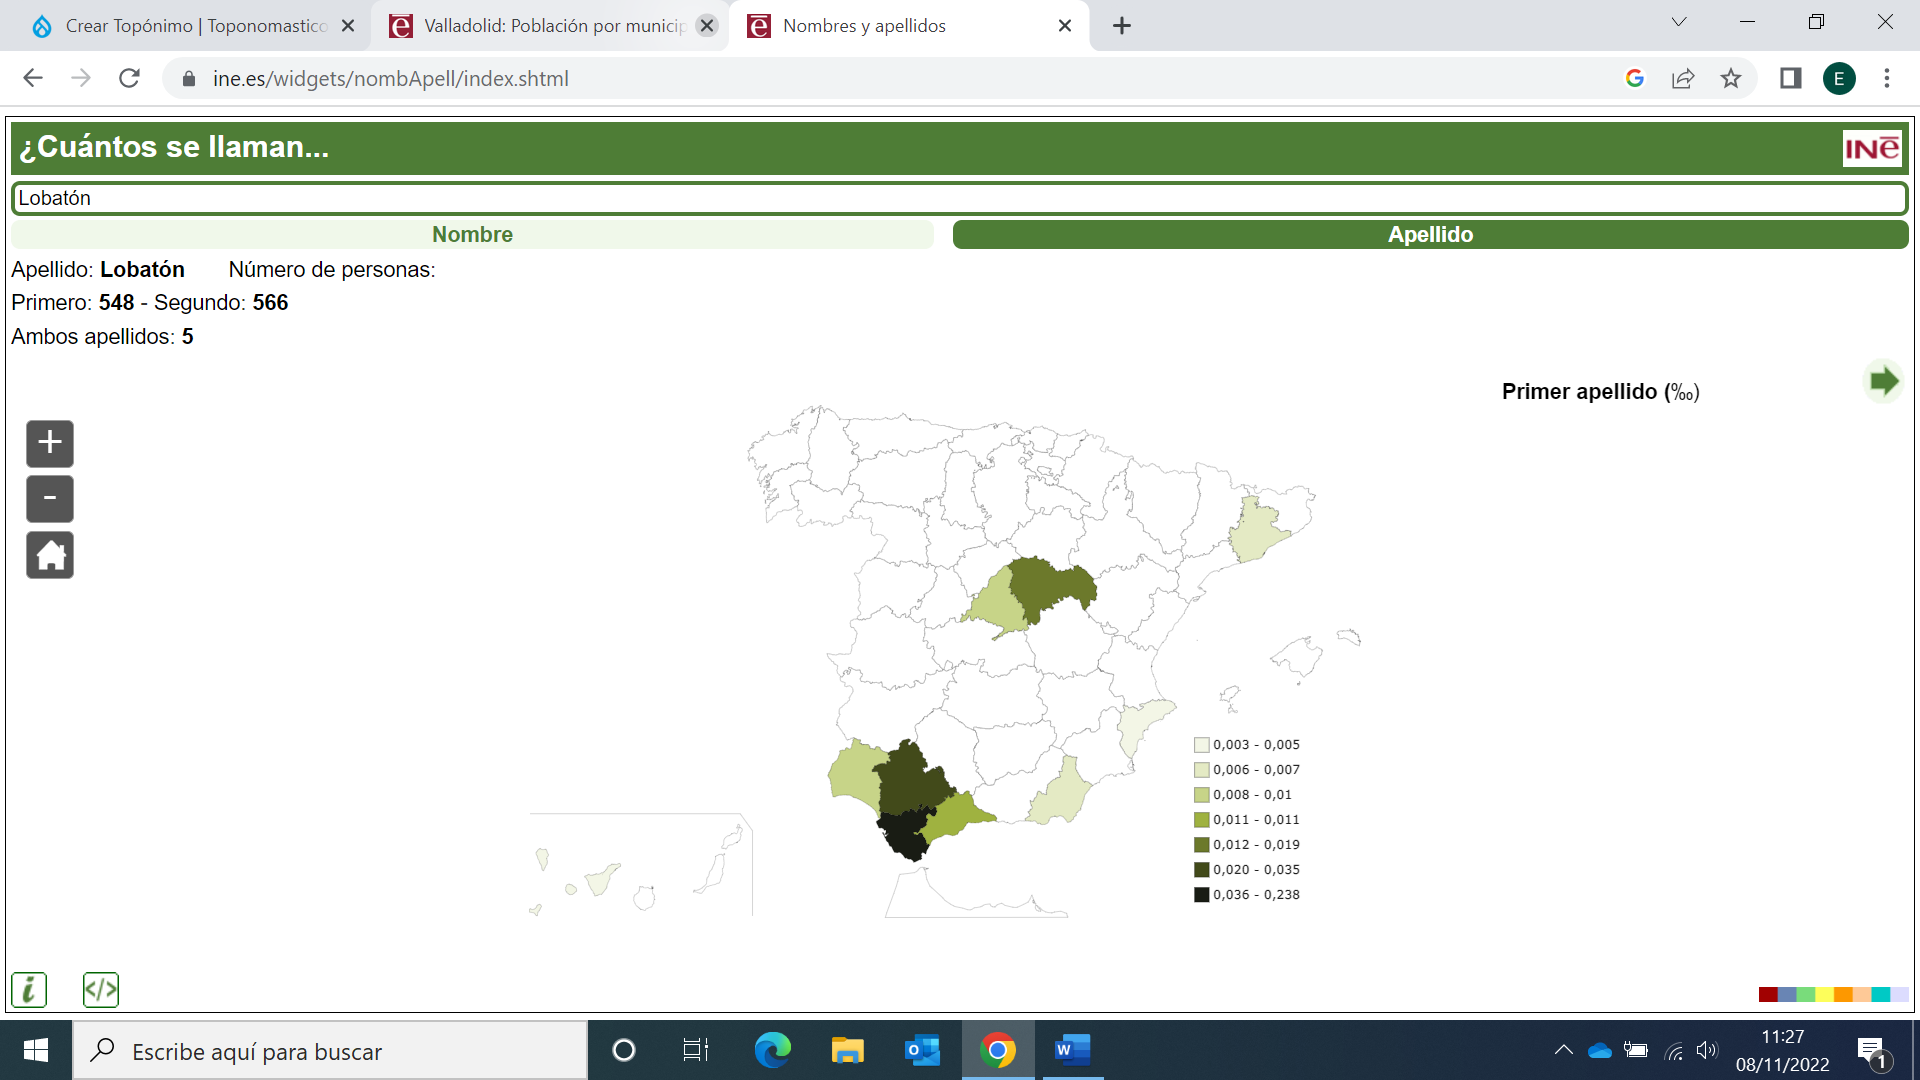Share this page from the address bar
Image resolution: width=1920 pixels, height=1080 pixels.
(x=1683, y=79)
